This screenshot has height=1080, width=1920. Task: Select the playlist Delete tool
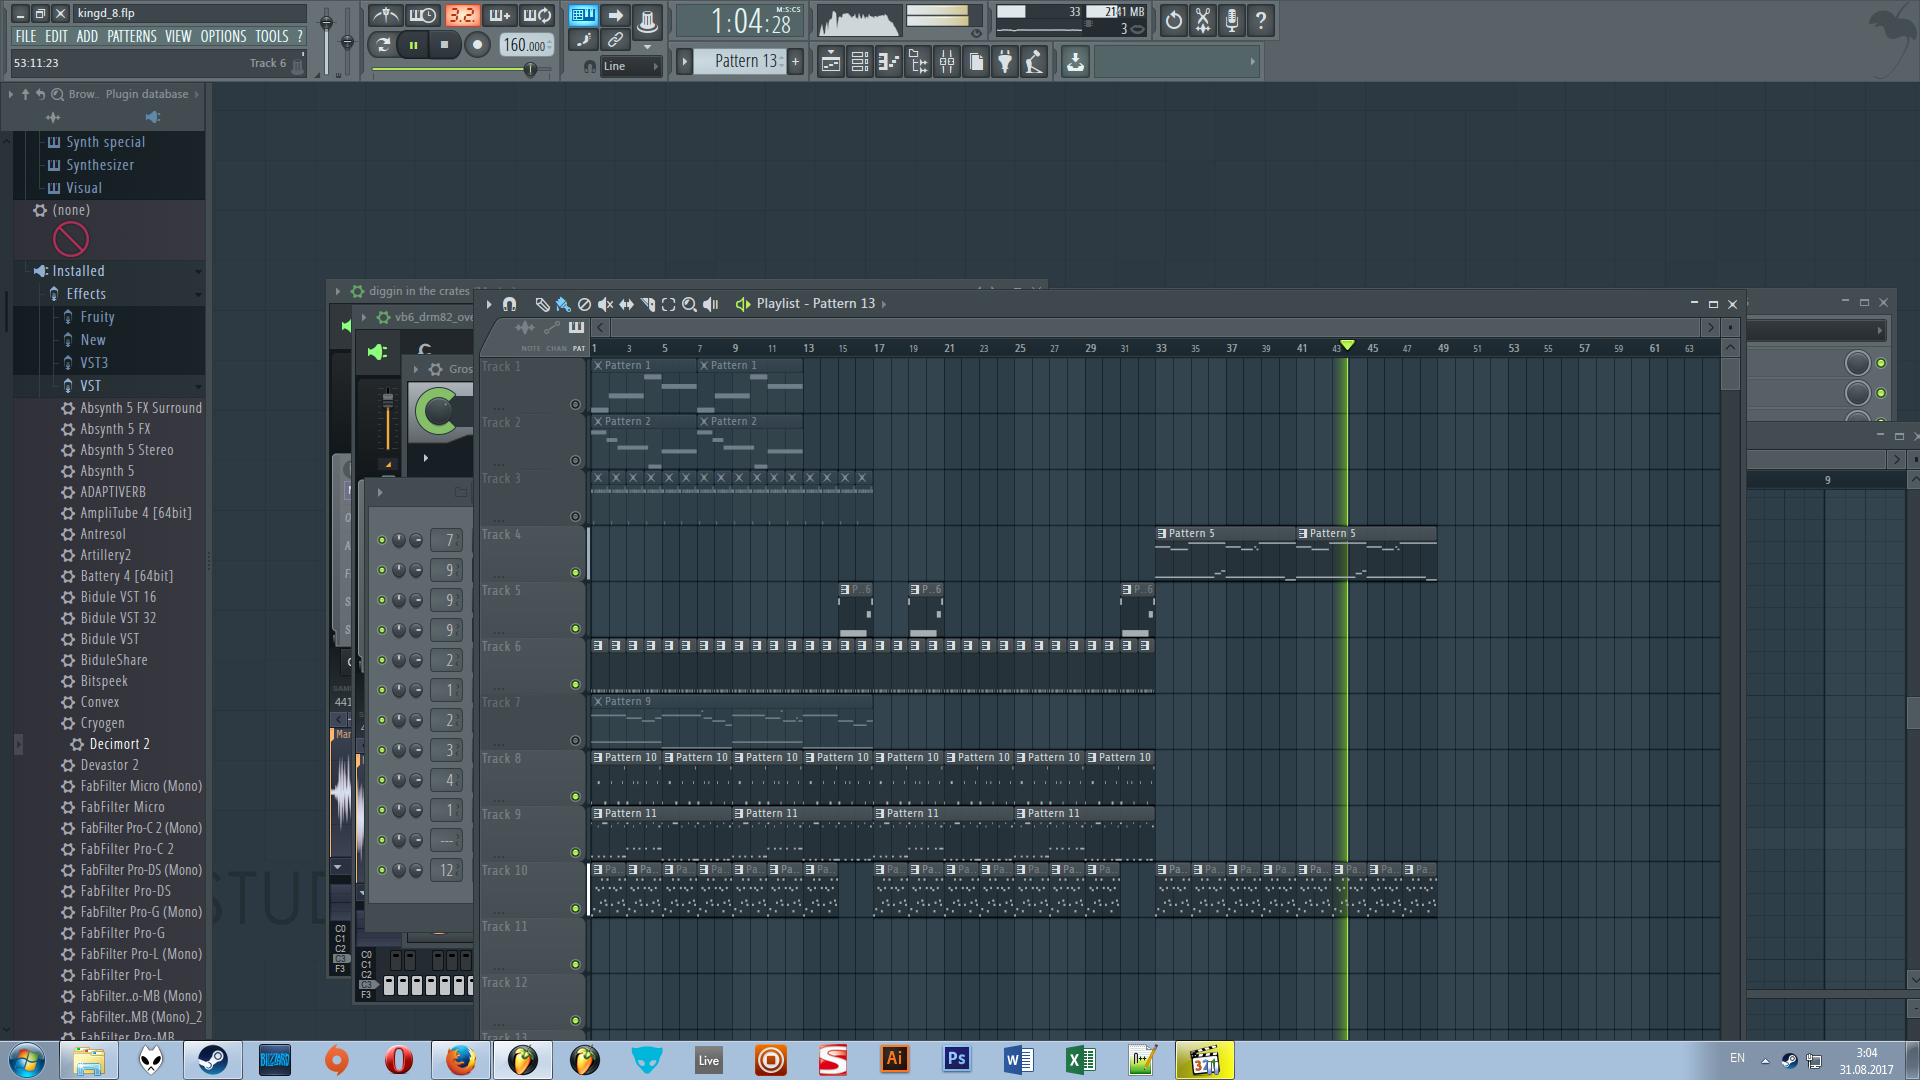click(x=584, y=304)
